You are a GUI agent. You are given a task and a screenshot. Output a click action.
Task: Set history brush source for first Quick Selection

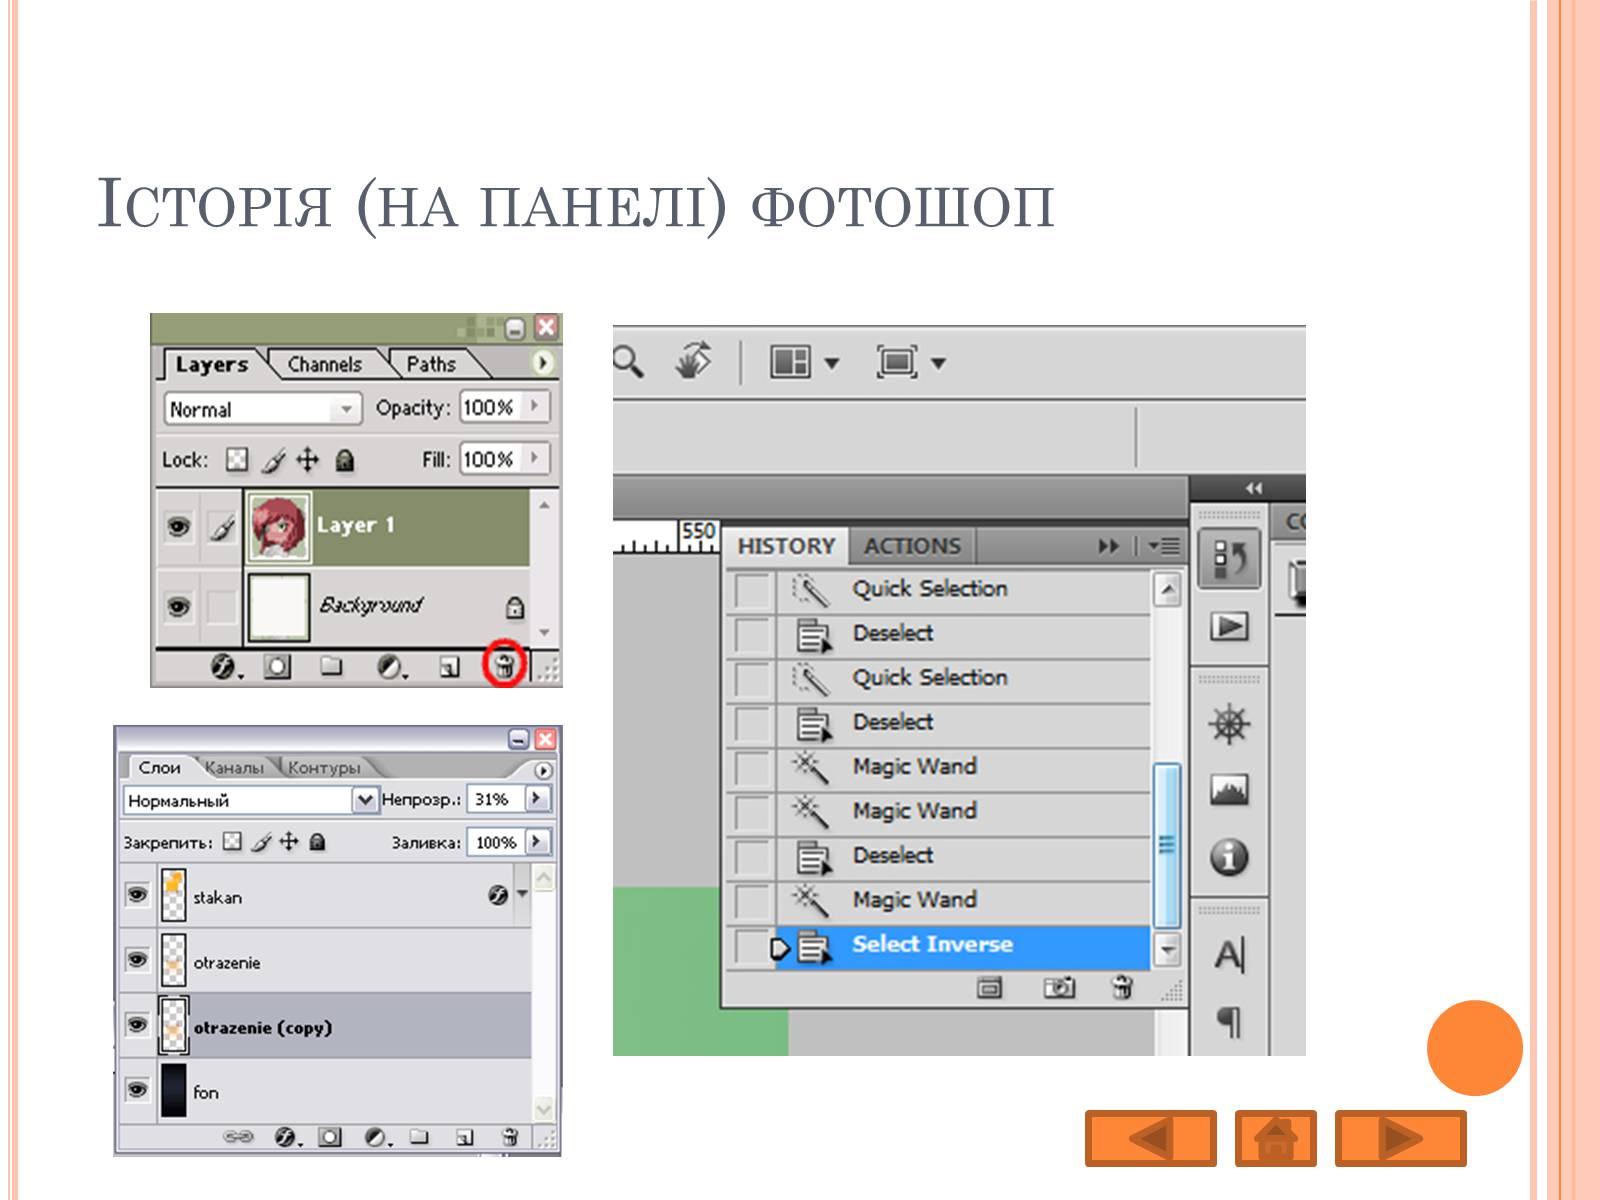point(752,590)
